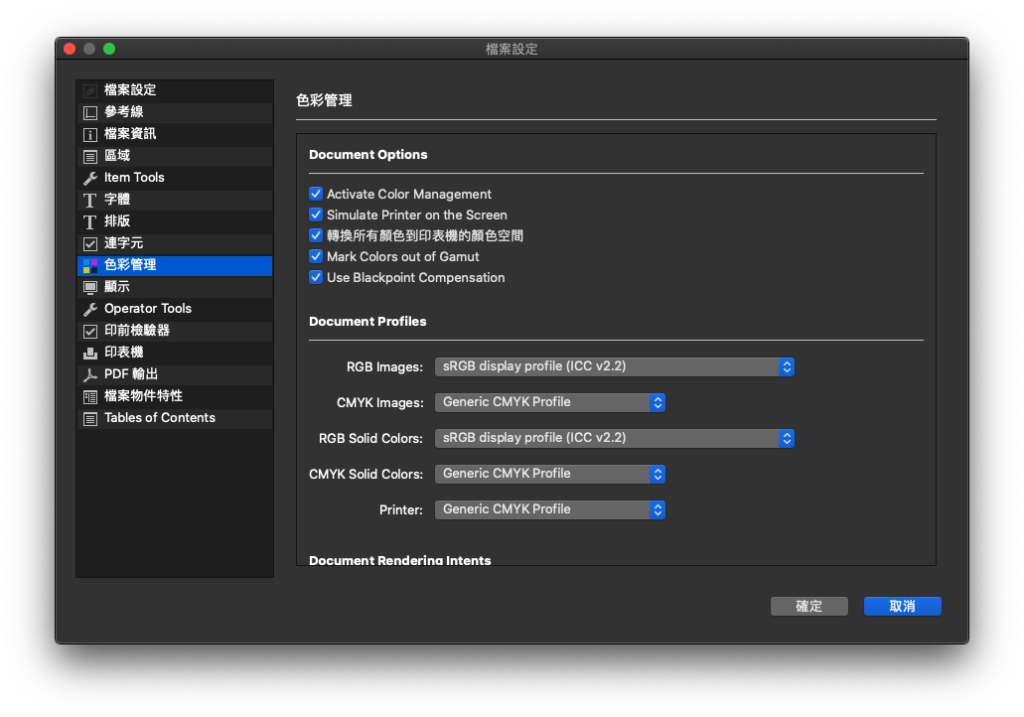Click the 檔案資訊 info icon
Image resolution: width=1024 pixels, height=717 pixels.
pos(90,135)
